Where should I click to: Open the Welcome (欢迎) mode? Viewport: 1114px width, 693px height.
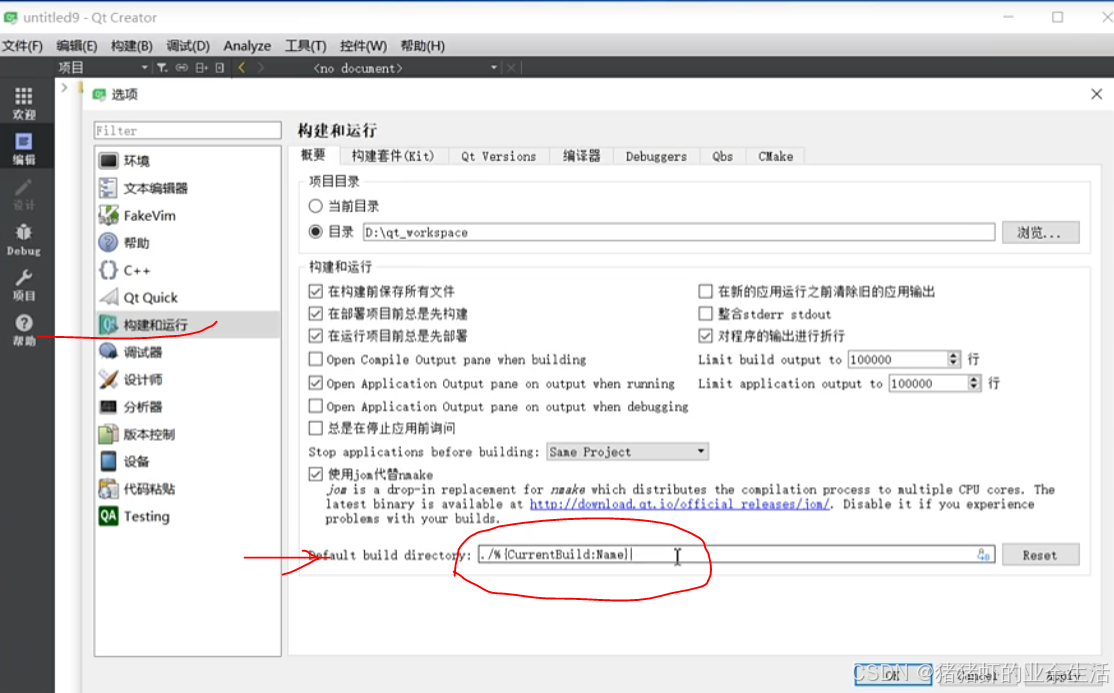click(x=23, y=103)
